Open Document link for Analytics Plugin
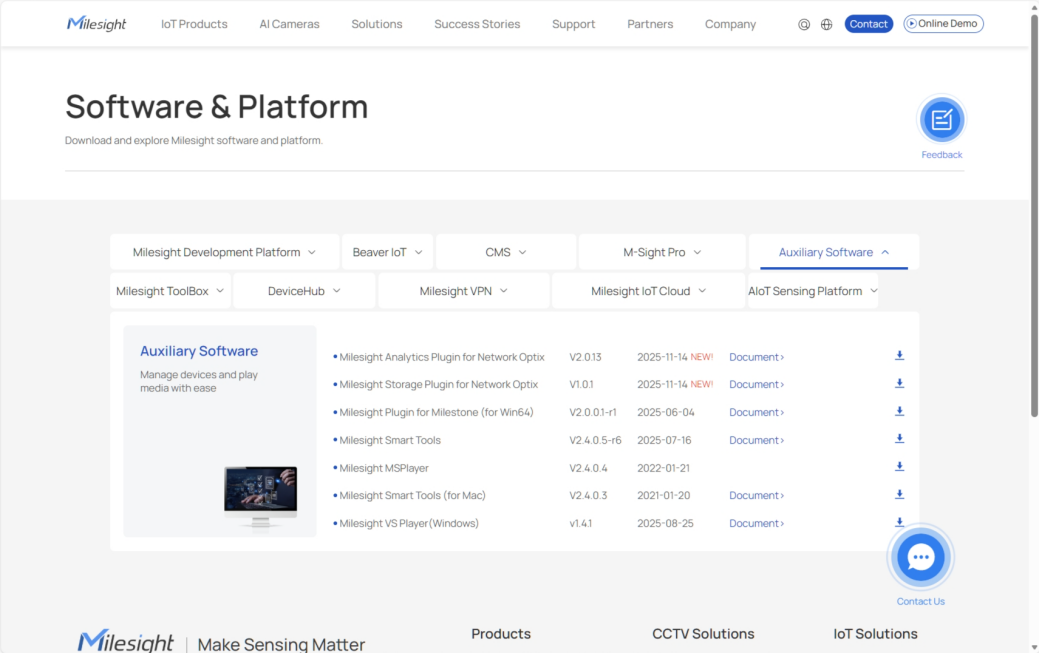Screen dimensions: 1039x653 [x=756, y=357]
